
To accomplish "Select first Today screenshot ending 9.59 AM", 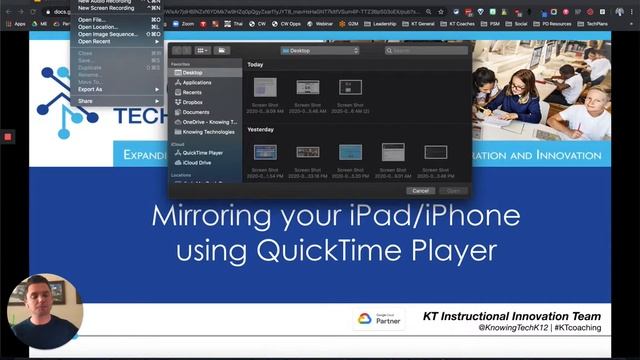I will tap(265, 95).
